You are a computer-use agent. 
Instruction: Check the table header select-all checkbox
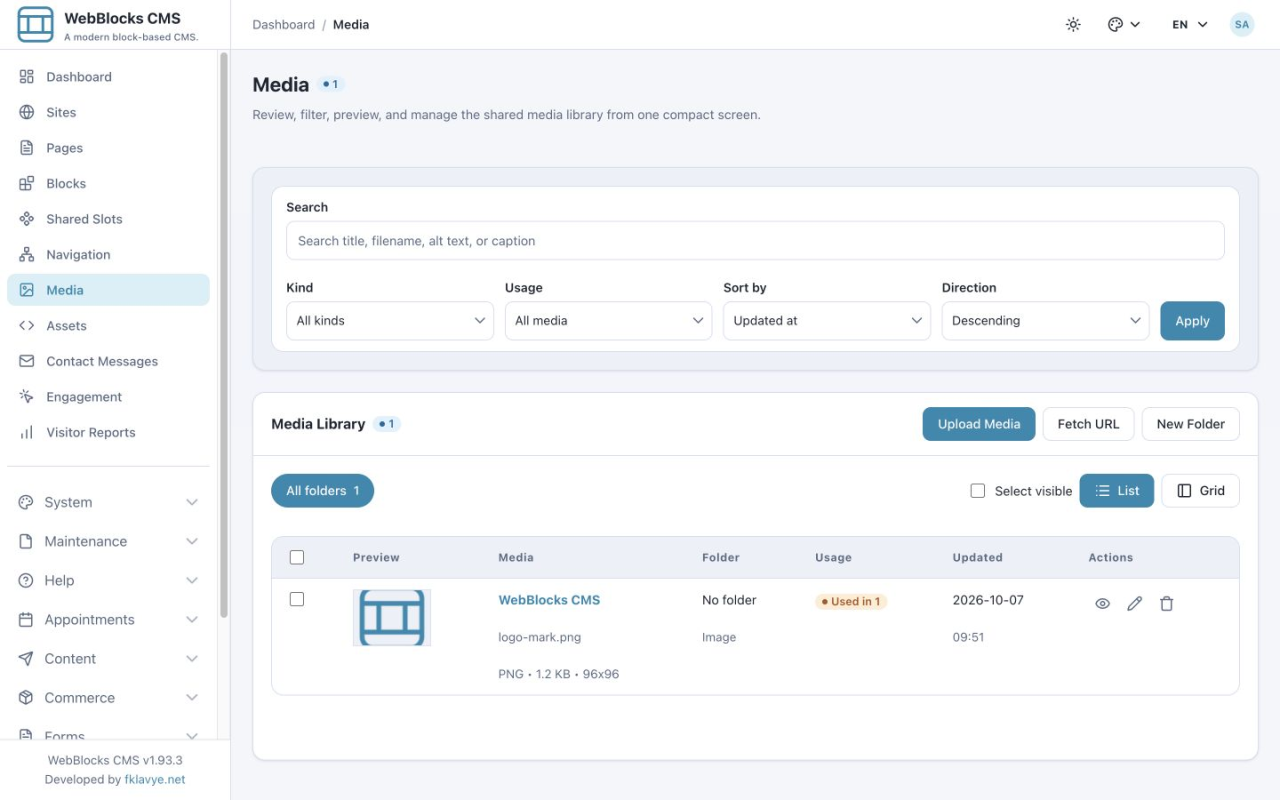pyautogui.click(x=296, y=557)
